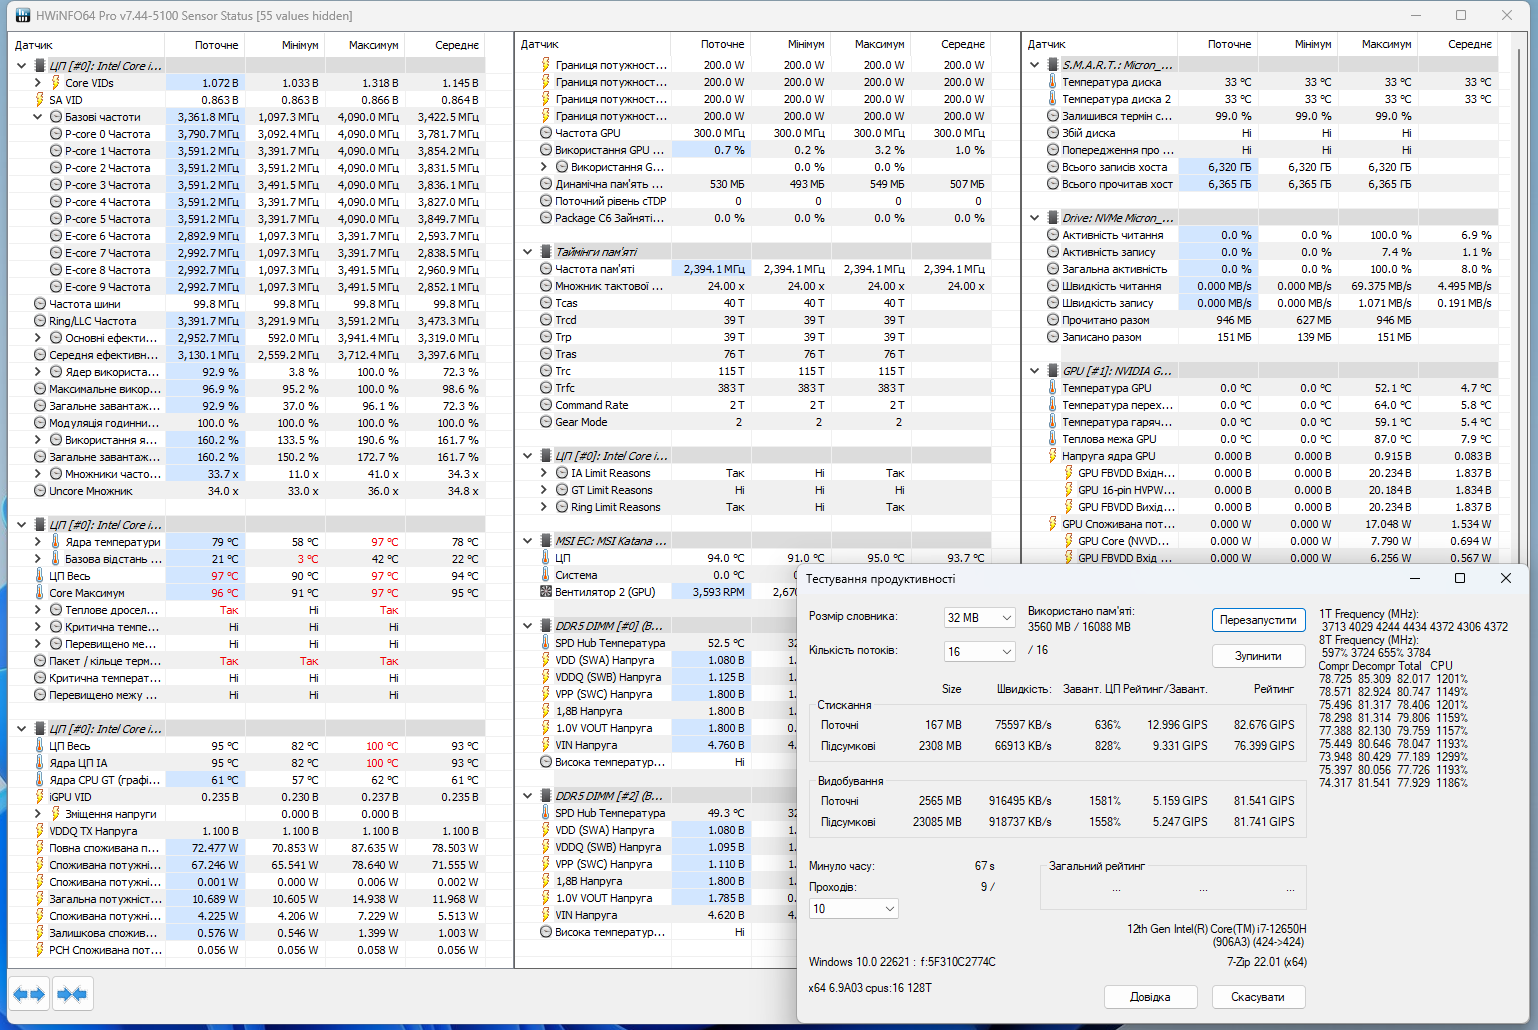1538x1030 pixels.
Task: Click the HWiNFO64 title bar app icon
Action: click(x=22, y=15)
